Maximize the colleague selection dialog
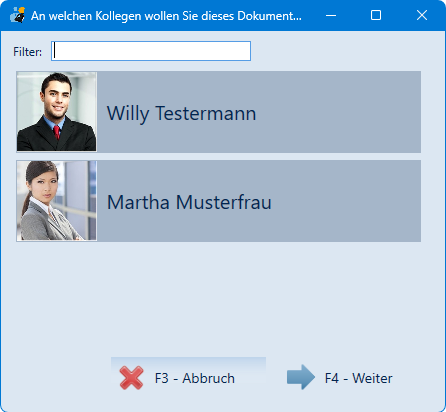 [x=376, y=15]
